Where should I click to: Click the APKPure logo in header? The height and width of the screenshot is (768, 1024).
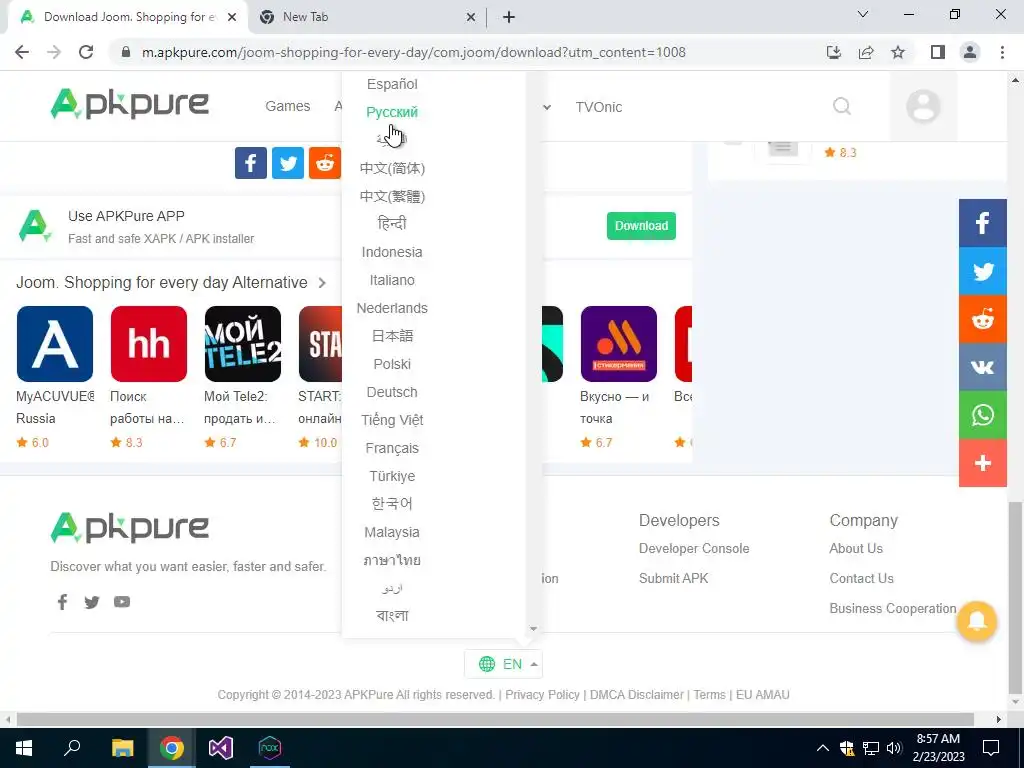click(129, 104)
